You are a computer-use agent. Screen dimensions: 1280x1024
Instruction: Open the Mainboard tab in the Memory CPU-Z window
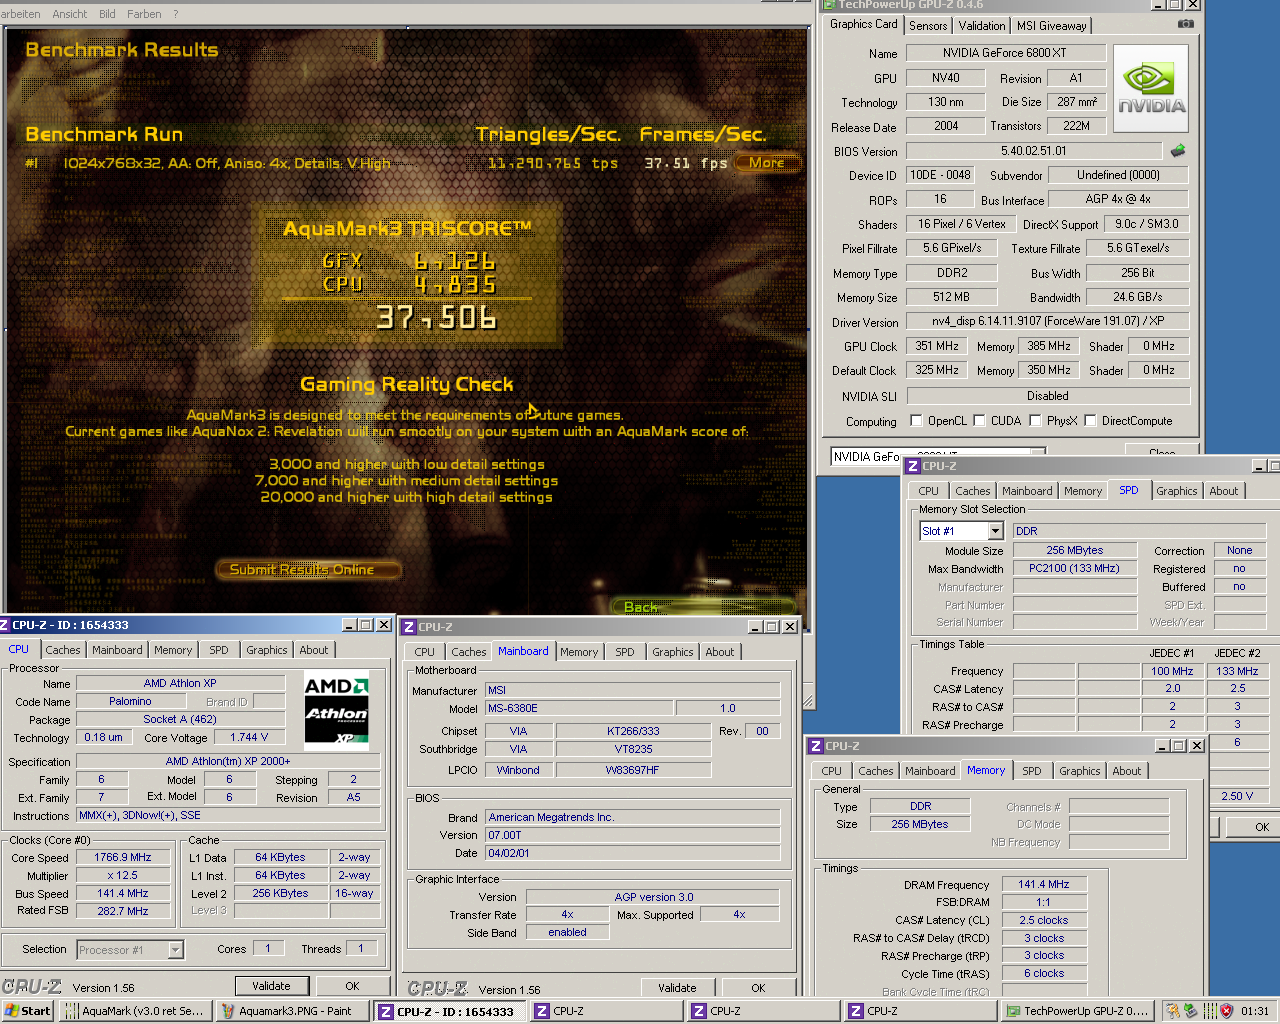click(930, 771)
